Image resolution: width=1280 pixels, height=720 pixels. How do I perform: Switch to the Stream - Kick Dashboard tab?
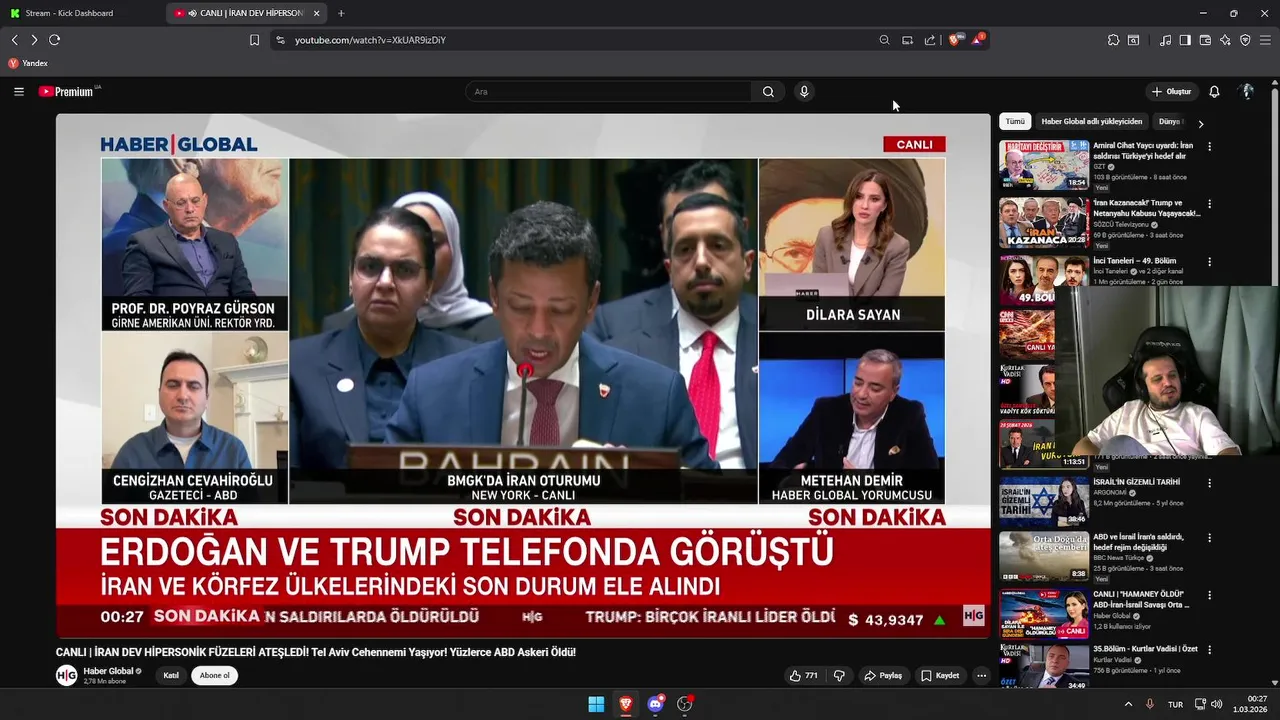[83, 13]
